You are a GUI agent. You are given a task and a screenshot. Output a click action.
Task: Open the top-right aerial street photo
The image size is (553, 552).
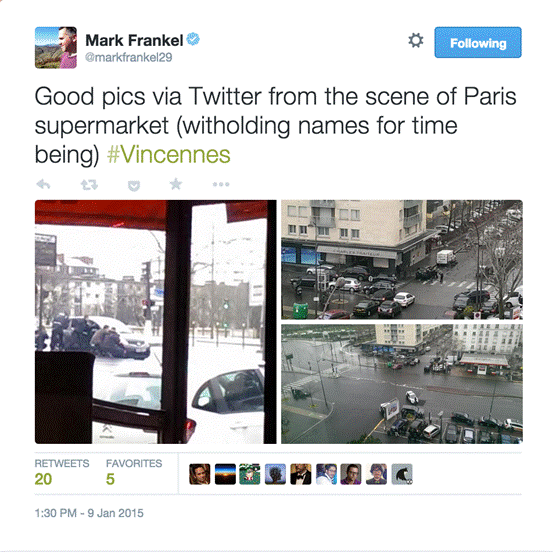pos(402,260)
